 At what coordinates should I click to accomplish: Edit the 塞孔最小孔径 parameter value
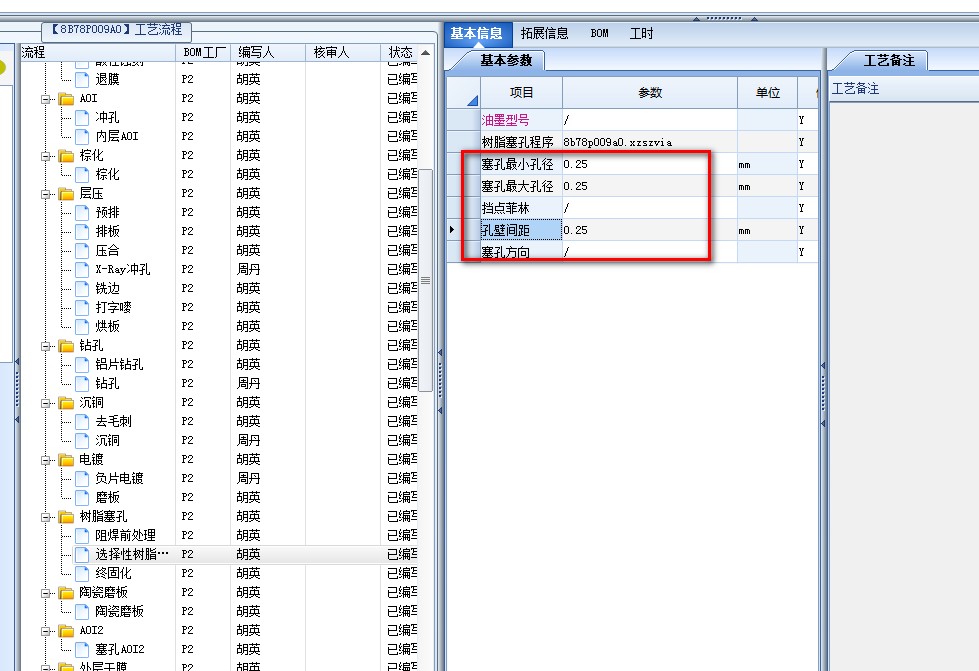[649, 164]
